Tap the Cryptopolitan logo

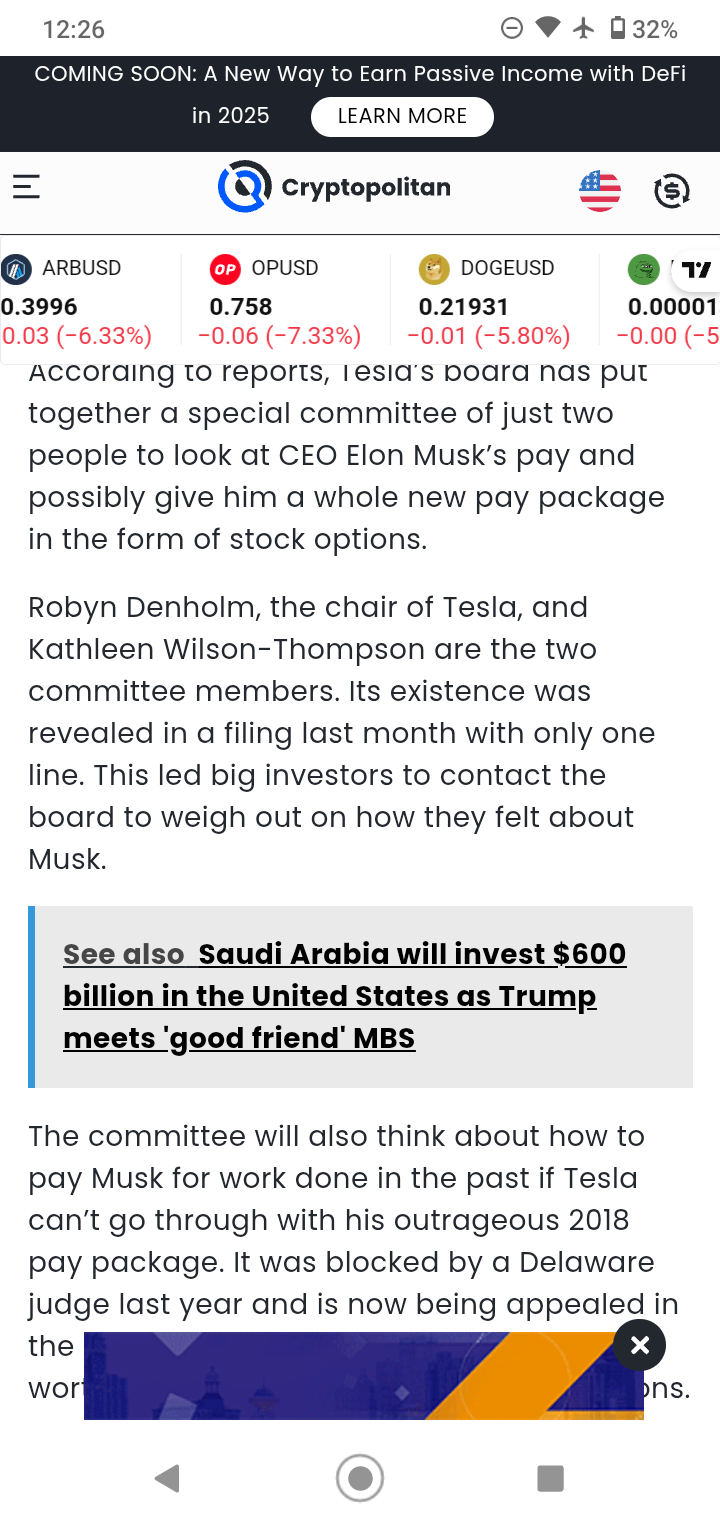[x=335, y=187]
